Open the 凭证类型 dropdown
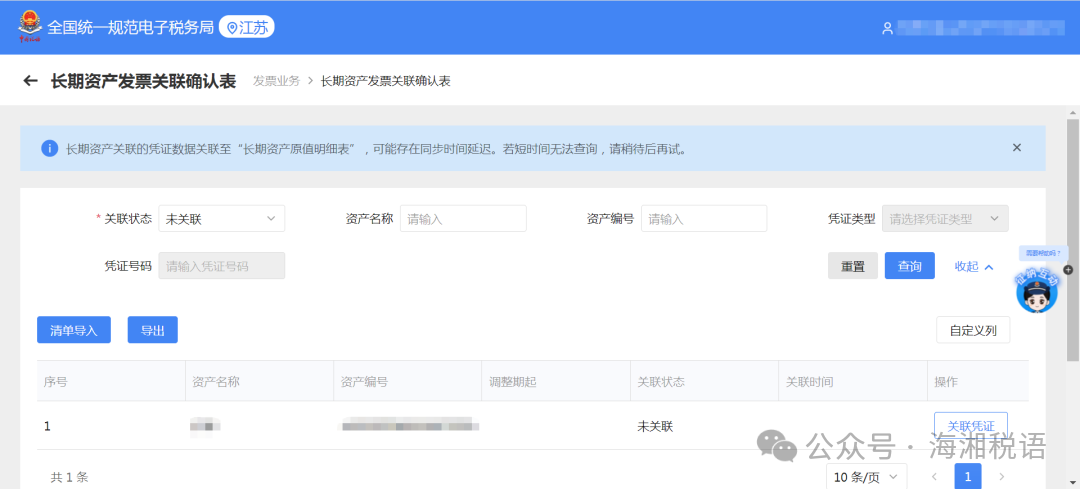 (944, 219)
